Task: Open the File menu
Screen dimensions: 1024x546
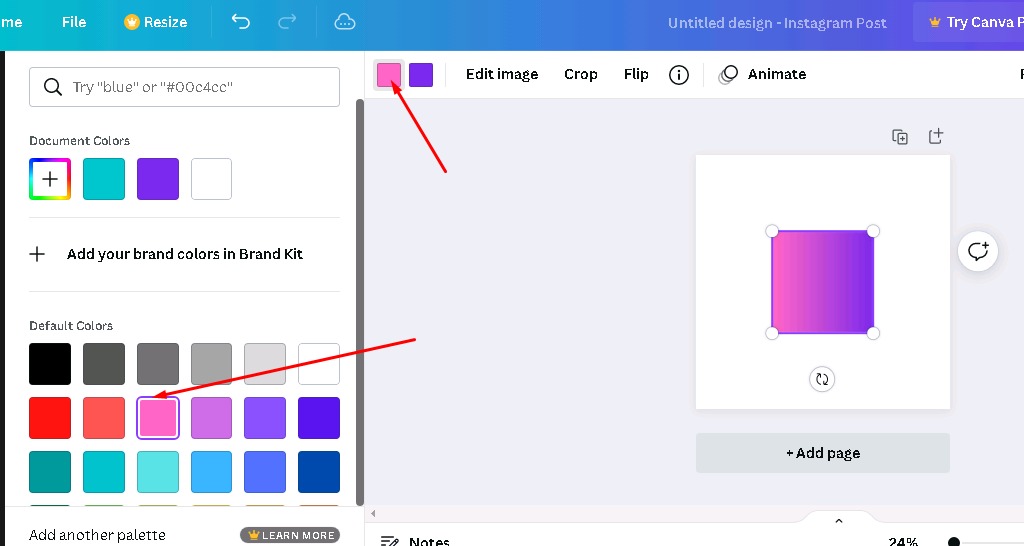Action: tap(74, 22)
